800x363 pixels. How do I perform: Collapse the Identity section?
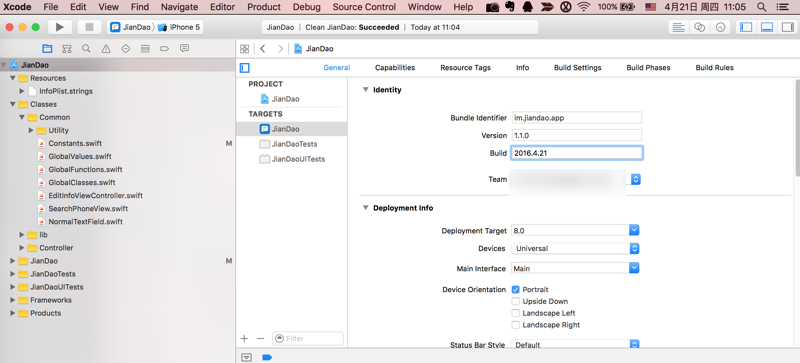pyautogui.click(x=365, y=90)
